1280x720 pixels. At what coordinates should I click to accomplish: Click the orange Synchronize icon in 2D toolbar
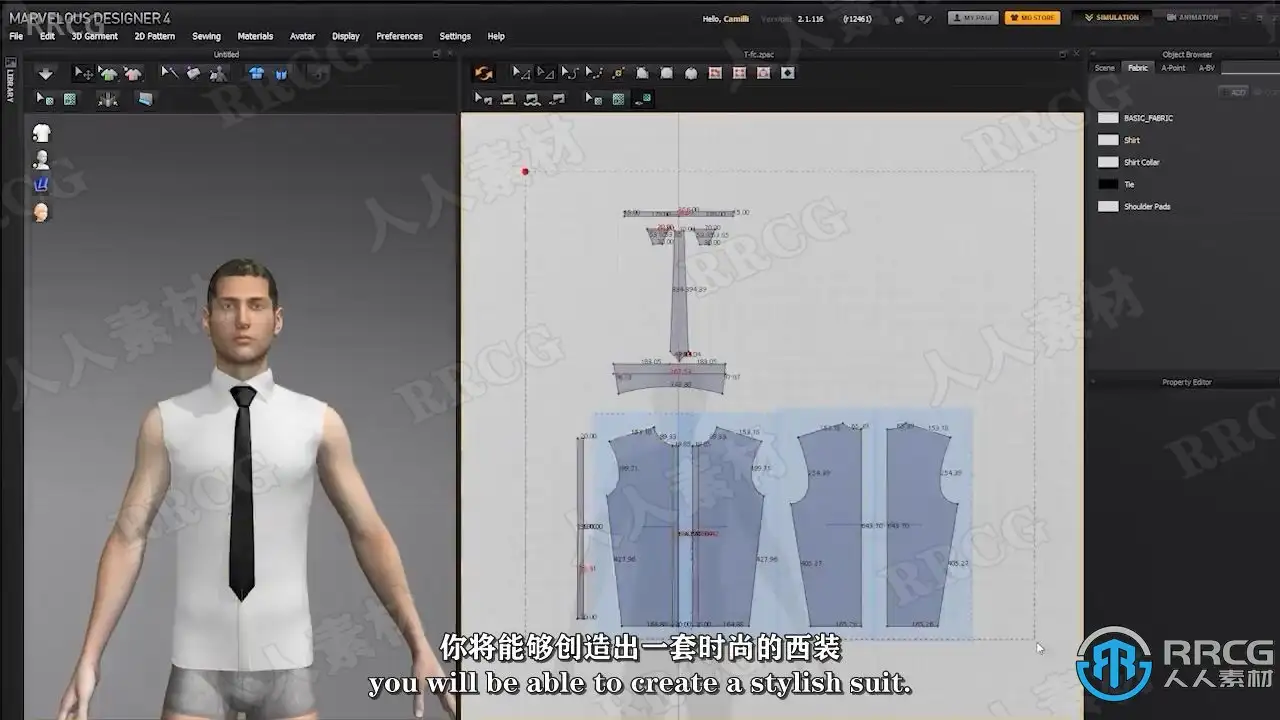click(x=484, y=73)
